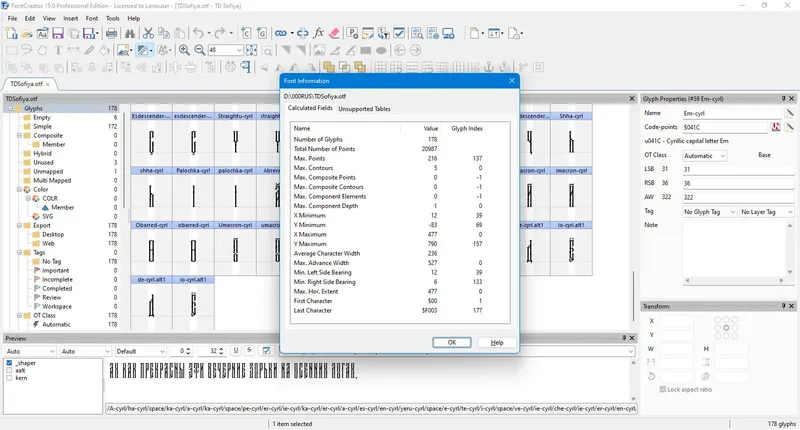Viewport: 800px width, 430px height.
Task: Click the Note field horizontal scrollbar
Action: [734, 280]
